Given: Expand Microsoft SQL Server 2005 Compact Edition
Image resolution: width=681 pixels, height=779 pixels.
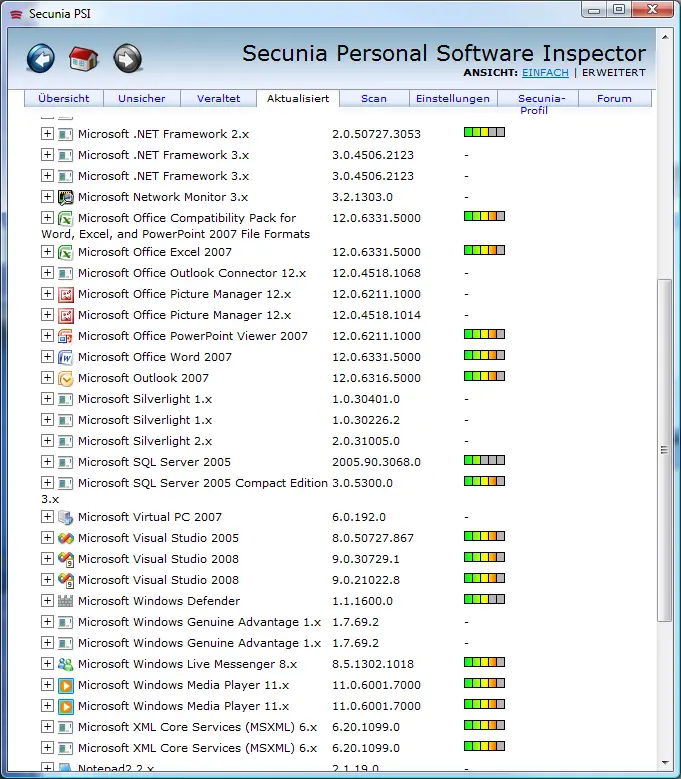Looking at the screenshot, I should coord(47,482).
